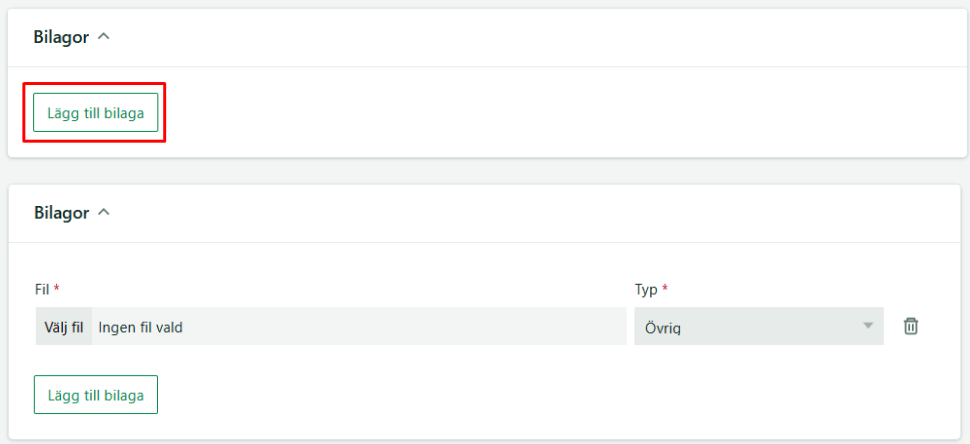Click the red asterisk beside Fil
This screenshot has width=970, height=444.
(x=57, y=288)
